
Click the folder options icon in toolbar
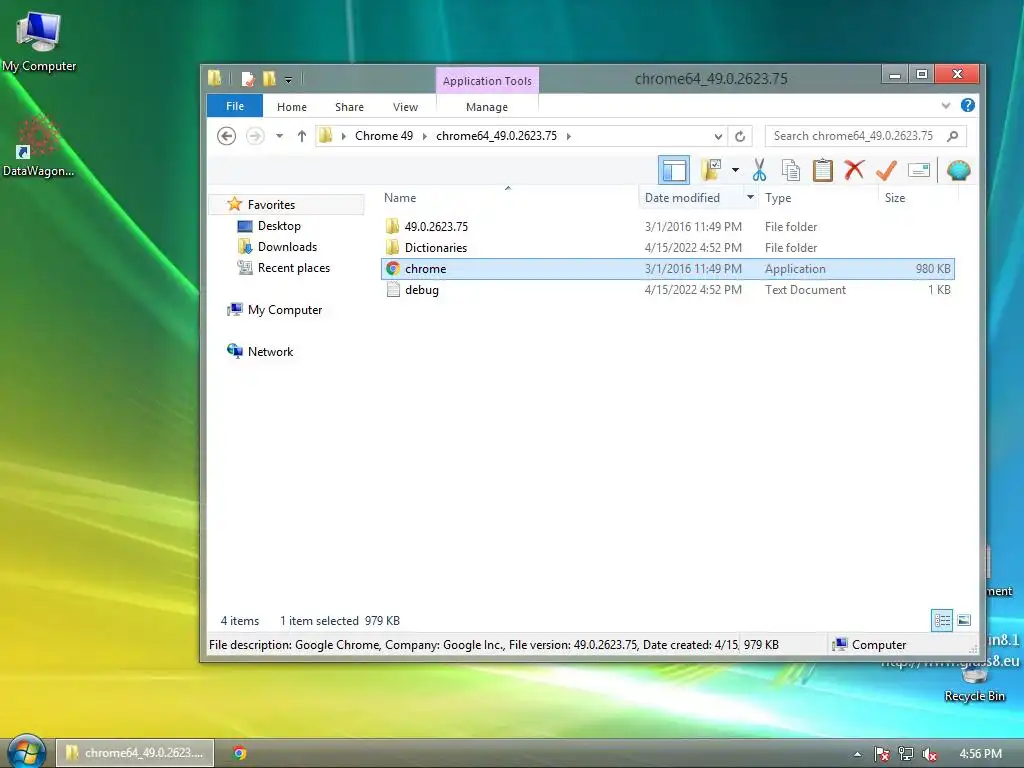(x=711, y=170)
